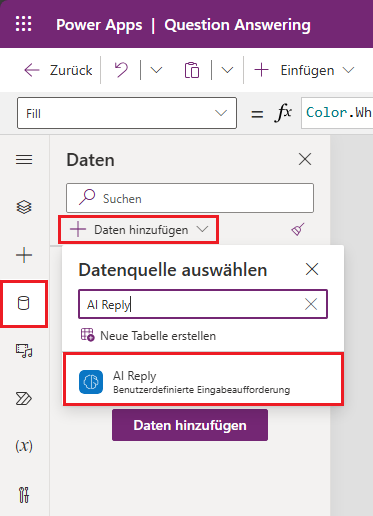This screenshot has width=373, height=516.
Task: Click the paste clipboard icon
Action: point(192,70)
